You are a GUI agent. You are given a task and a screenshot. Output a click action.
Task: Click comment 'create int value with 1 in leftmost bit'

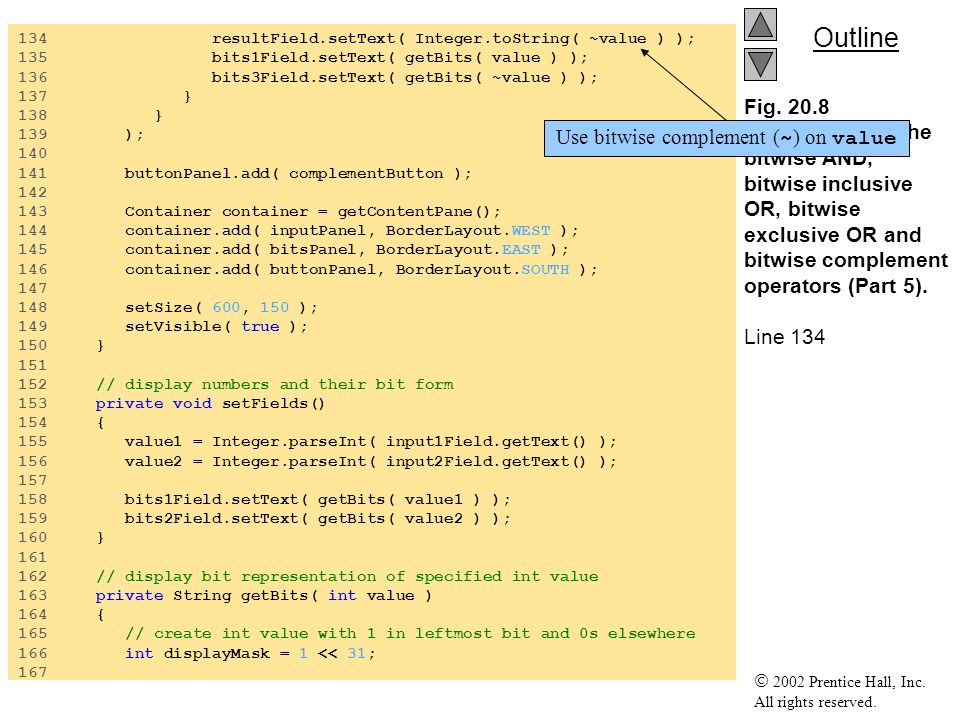coord(410,634)
